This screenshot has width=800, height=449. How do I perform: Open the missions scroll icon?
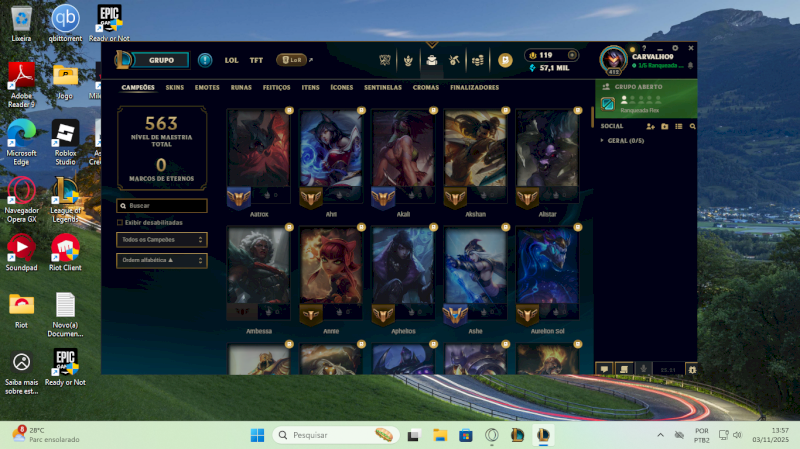click(624, 369)
